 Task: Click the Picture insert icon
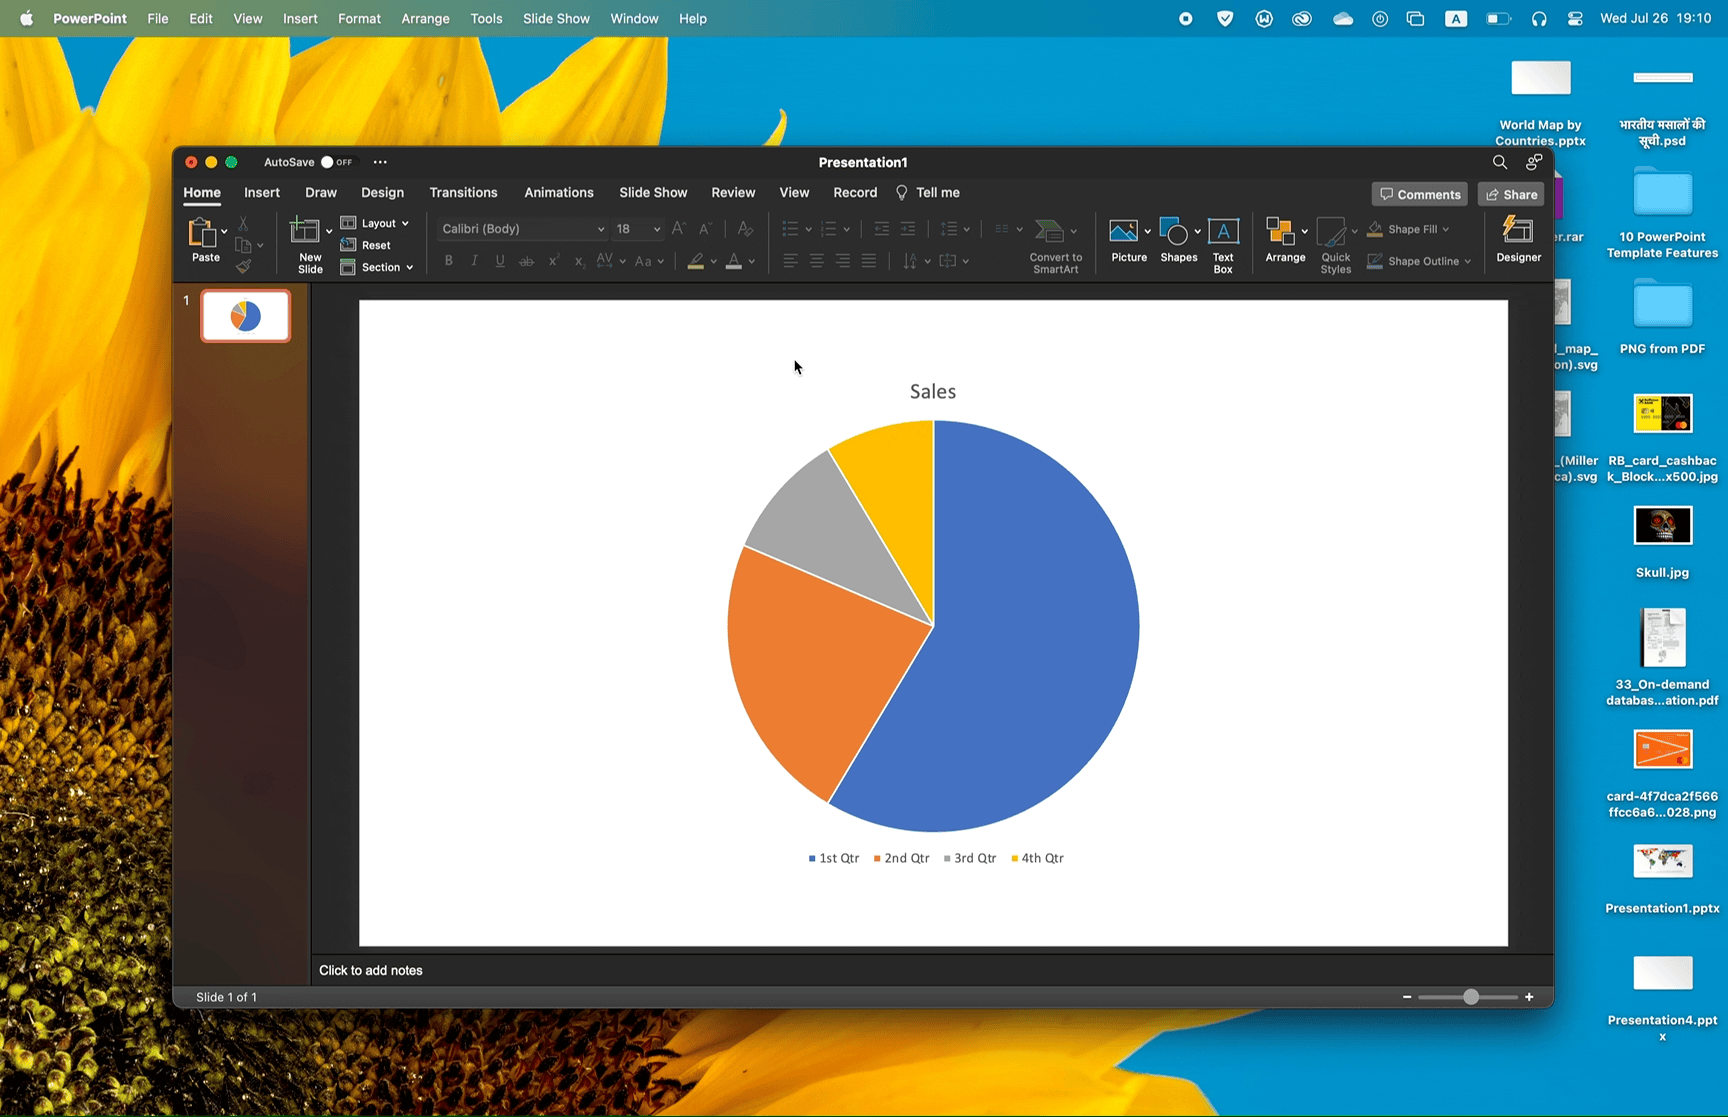point(1123,232)
